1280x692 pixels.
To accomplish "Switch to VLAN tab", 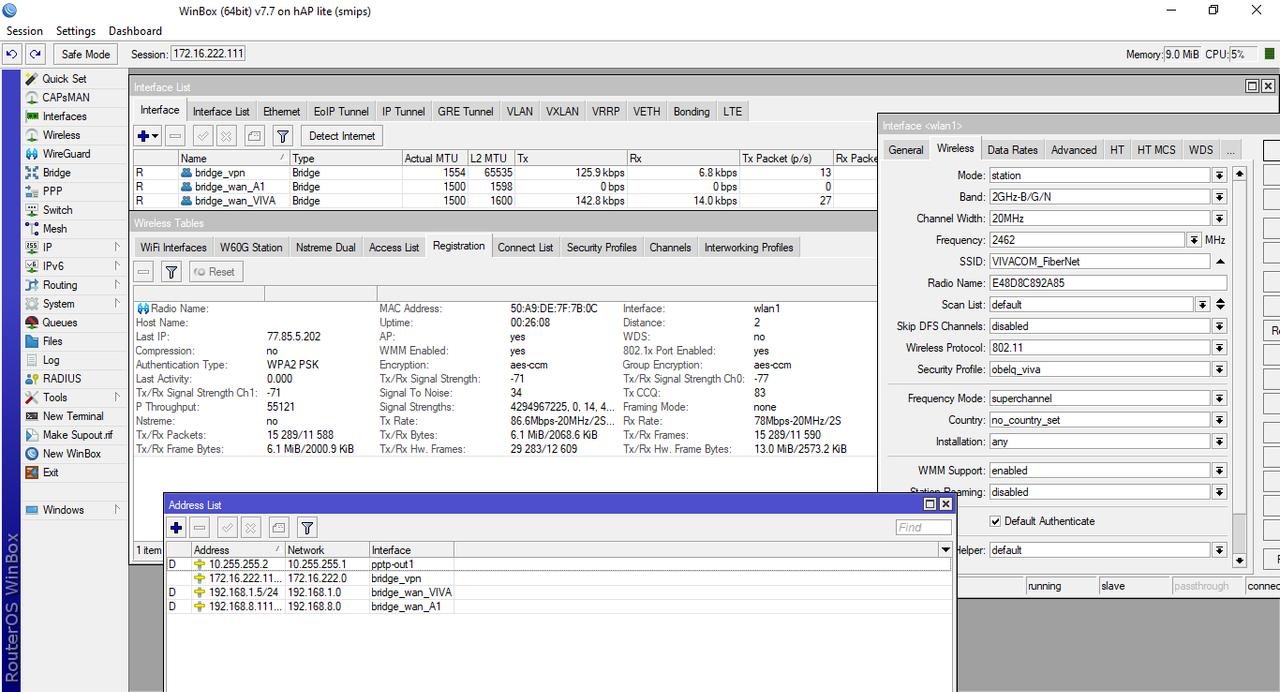I will (519, 112).
